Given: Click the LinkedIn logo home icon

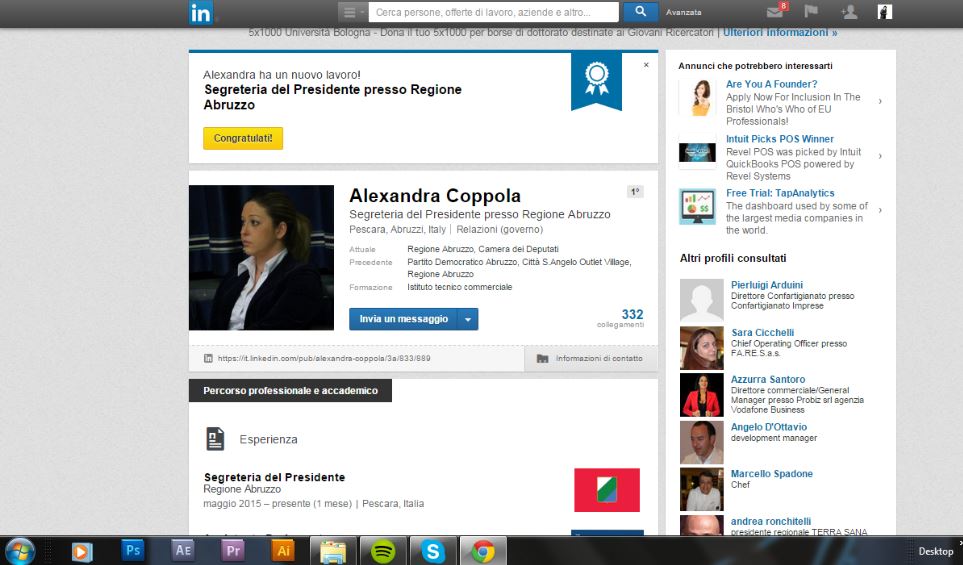Looking at the screenshot, I should point(201,12).
